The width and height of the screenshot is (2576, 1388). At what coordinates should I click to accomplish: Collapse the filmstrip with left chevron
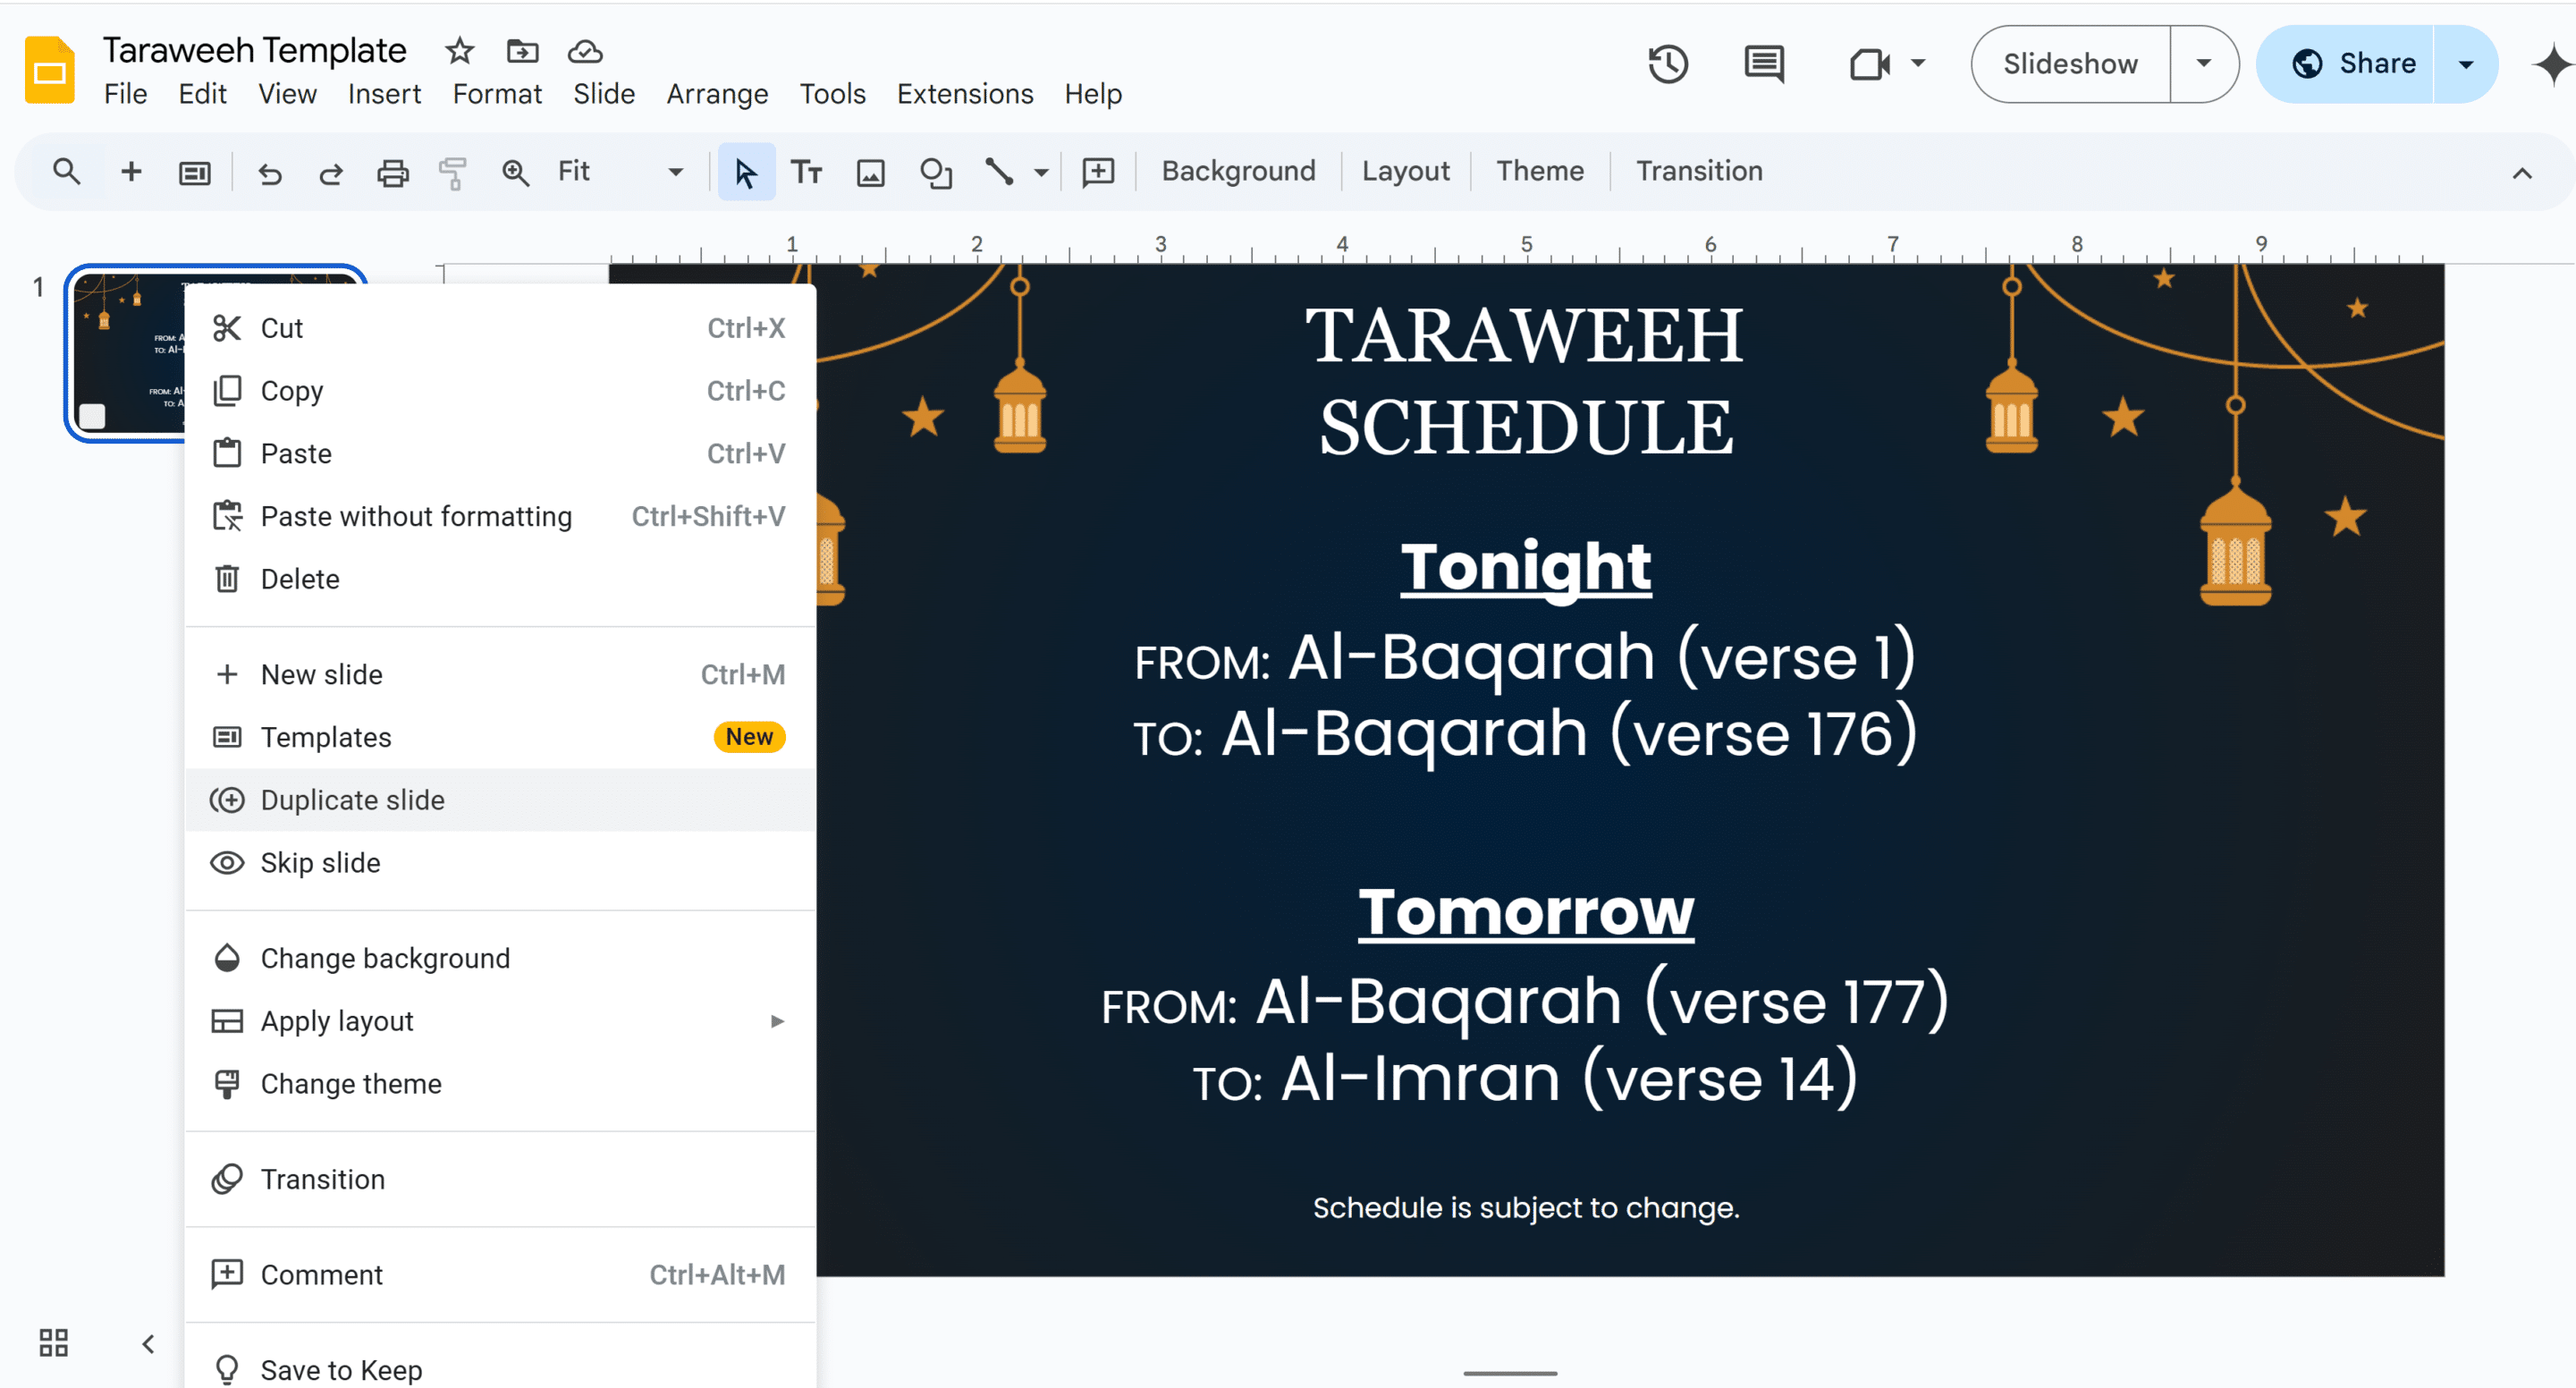(148, 1343)
